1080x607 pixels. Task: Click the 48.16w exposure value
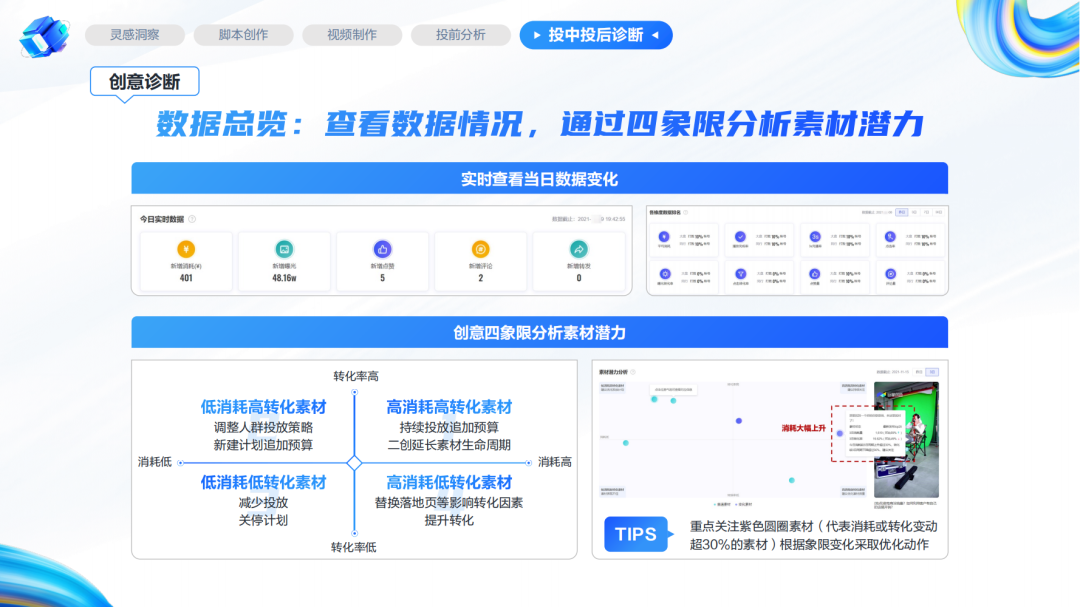[284, 278]
